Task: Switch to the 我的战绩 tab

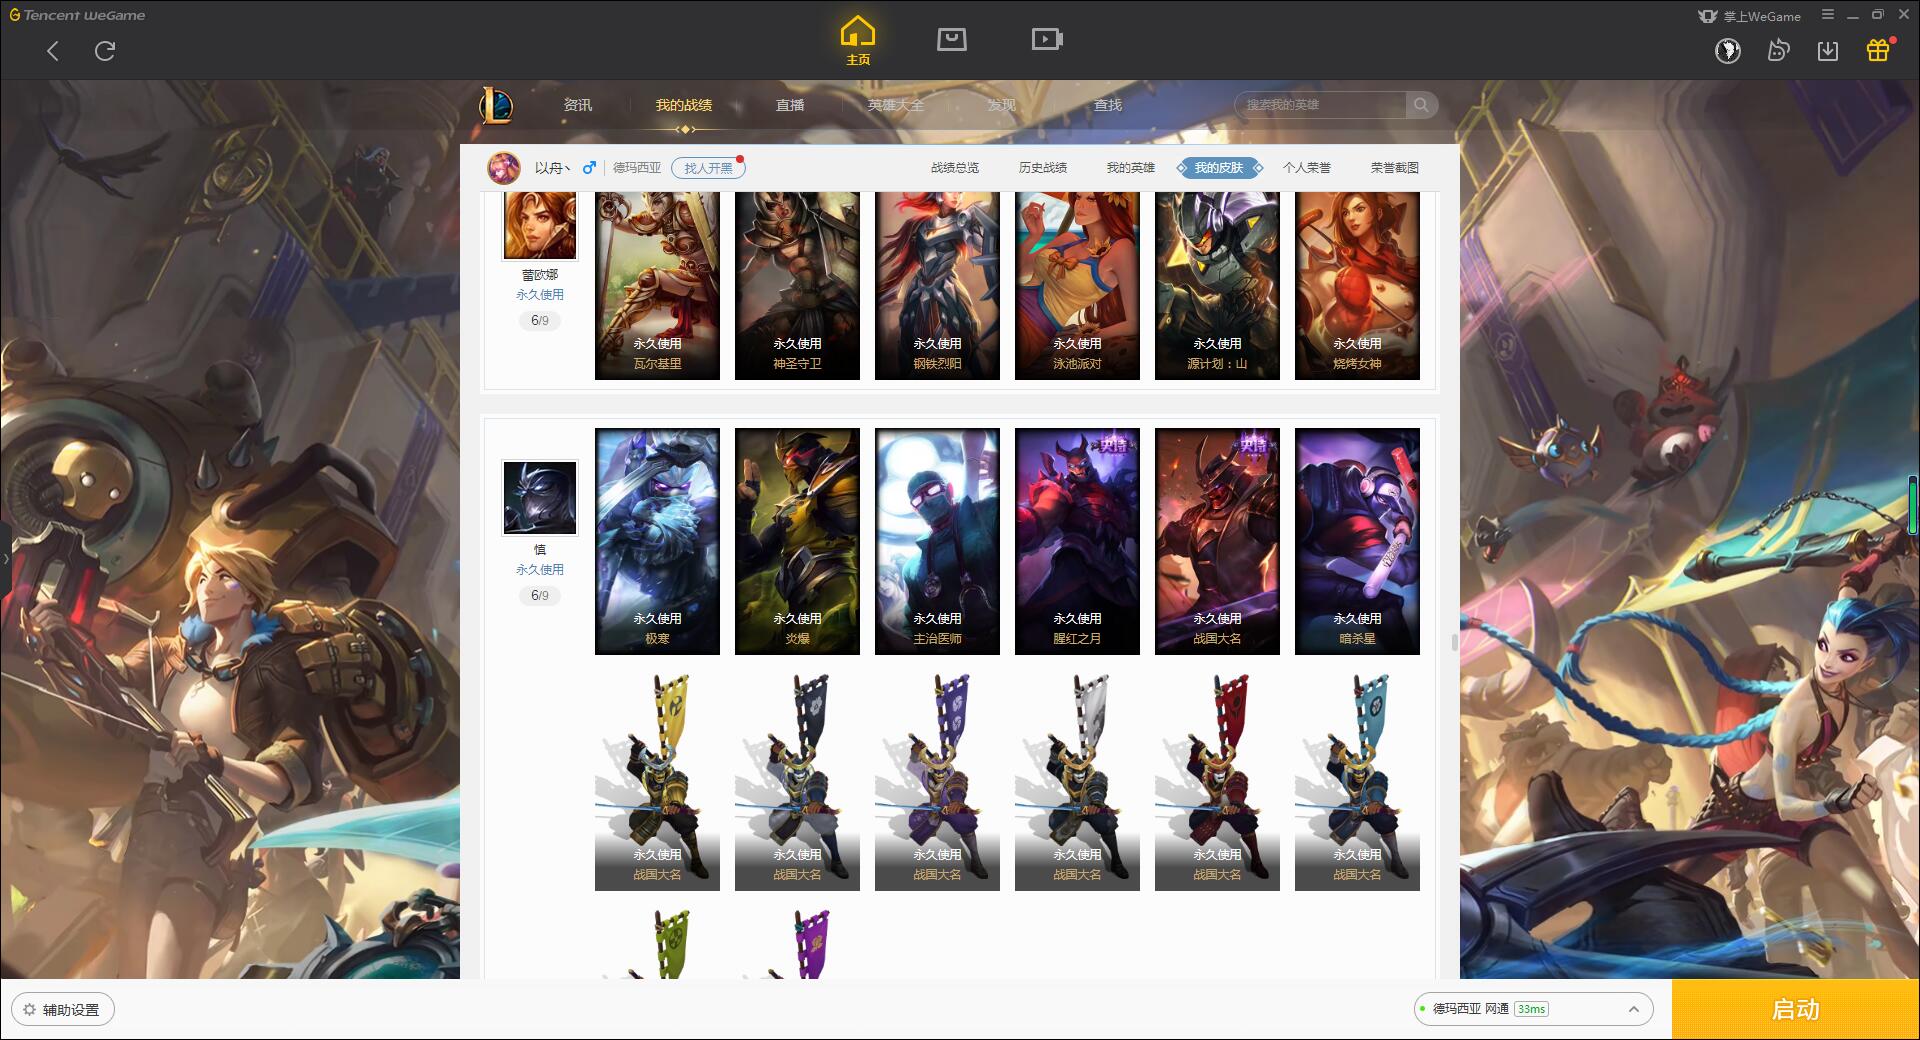Action: coord(684,105)
